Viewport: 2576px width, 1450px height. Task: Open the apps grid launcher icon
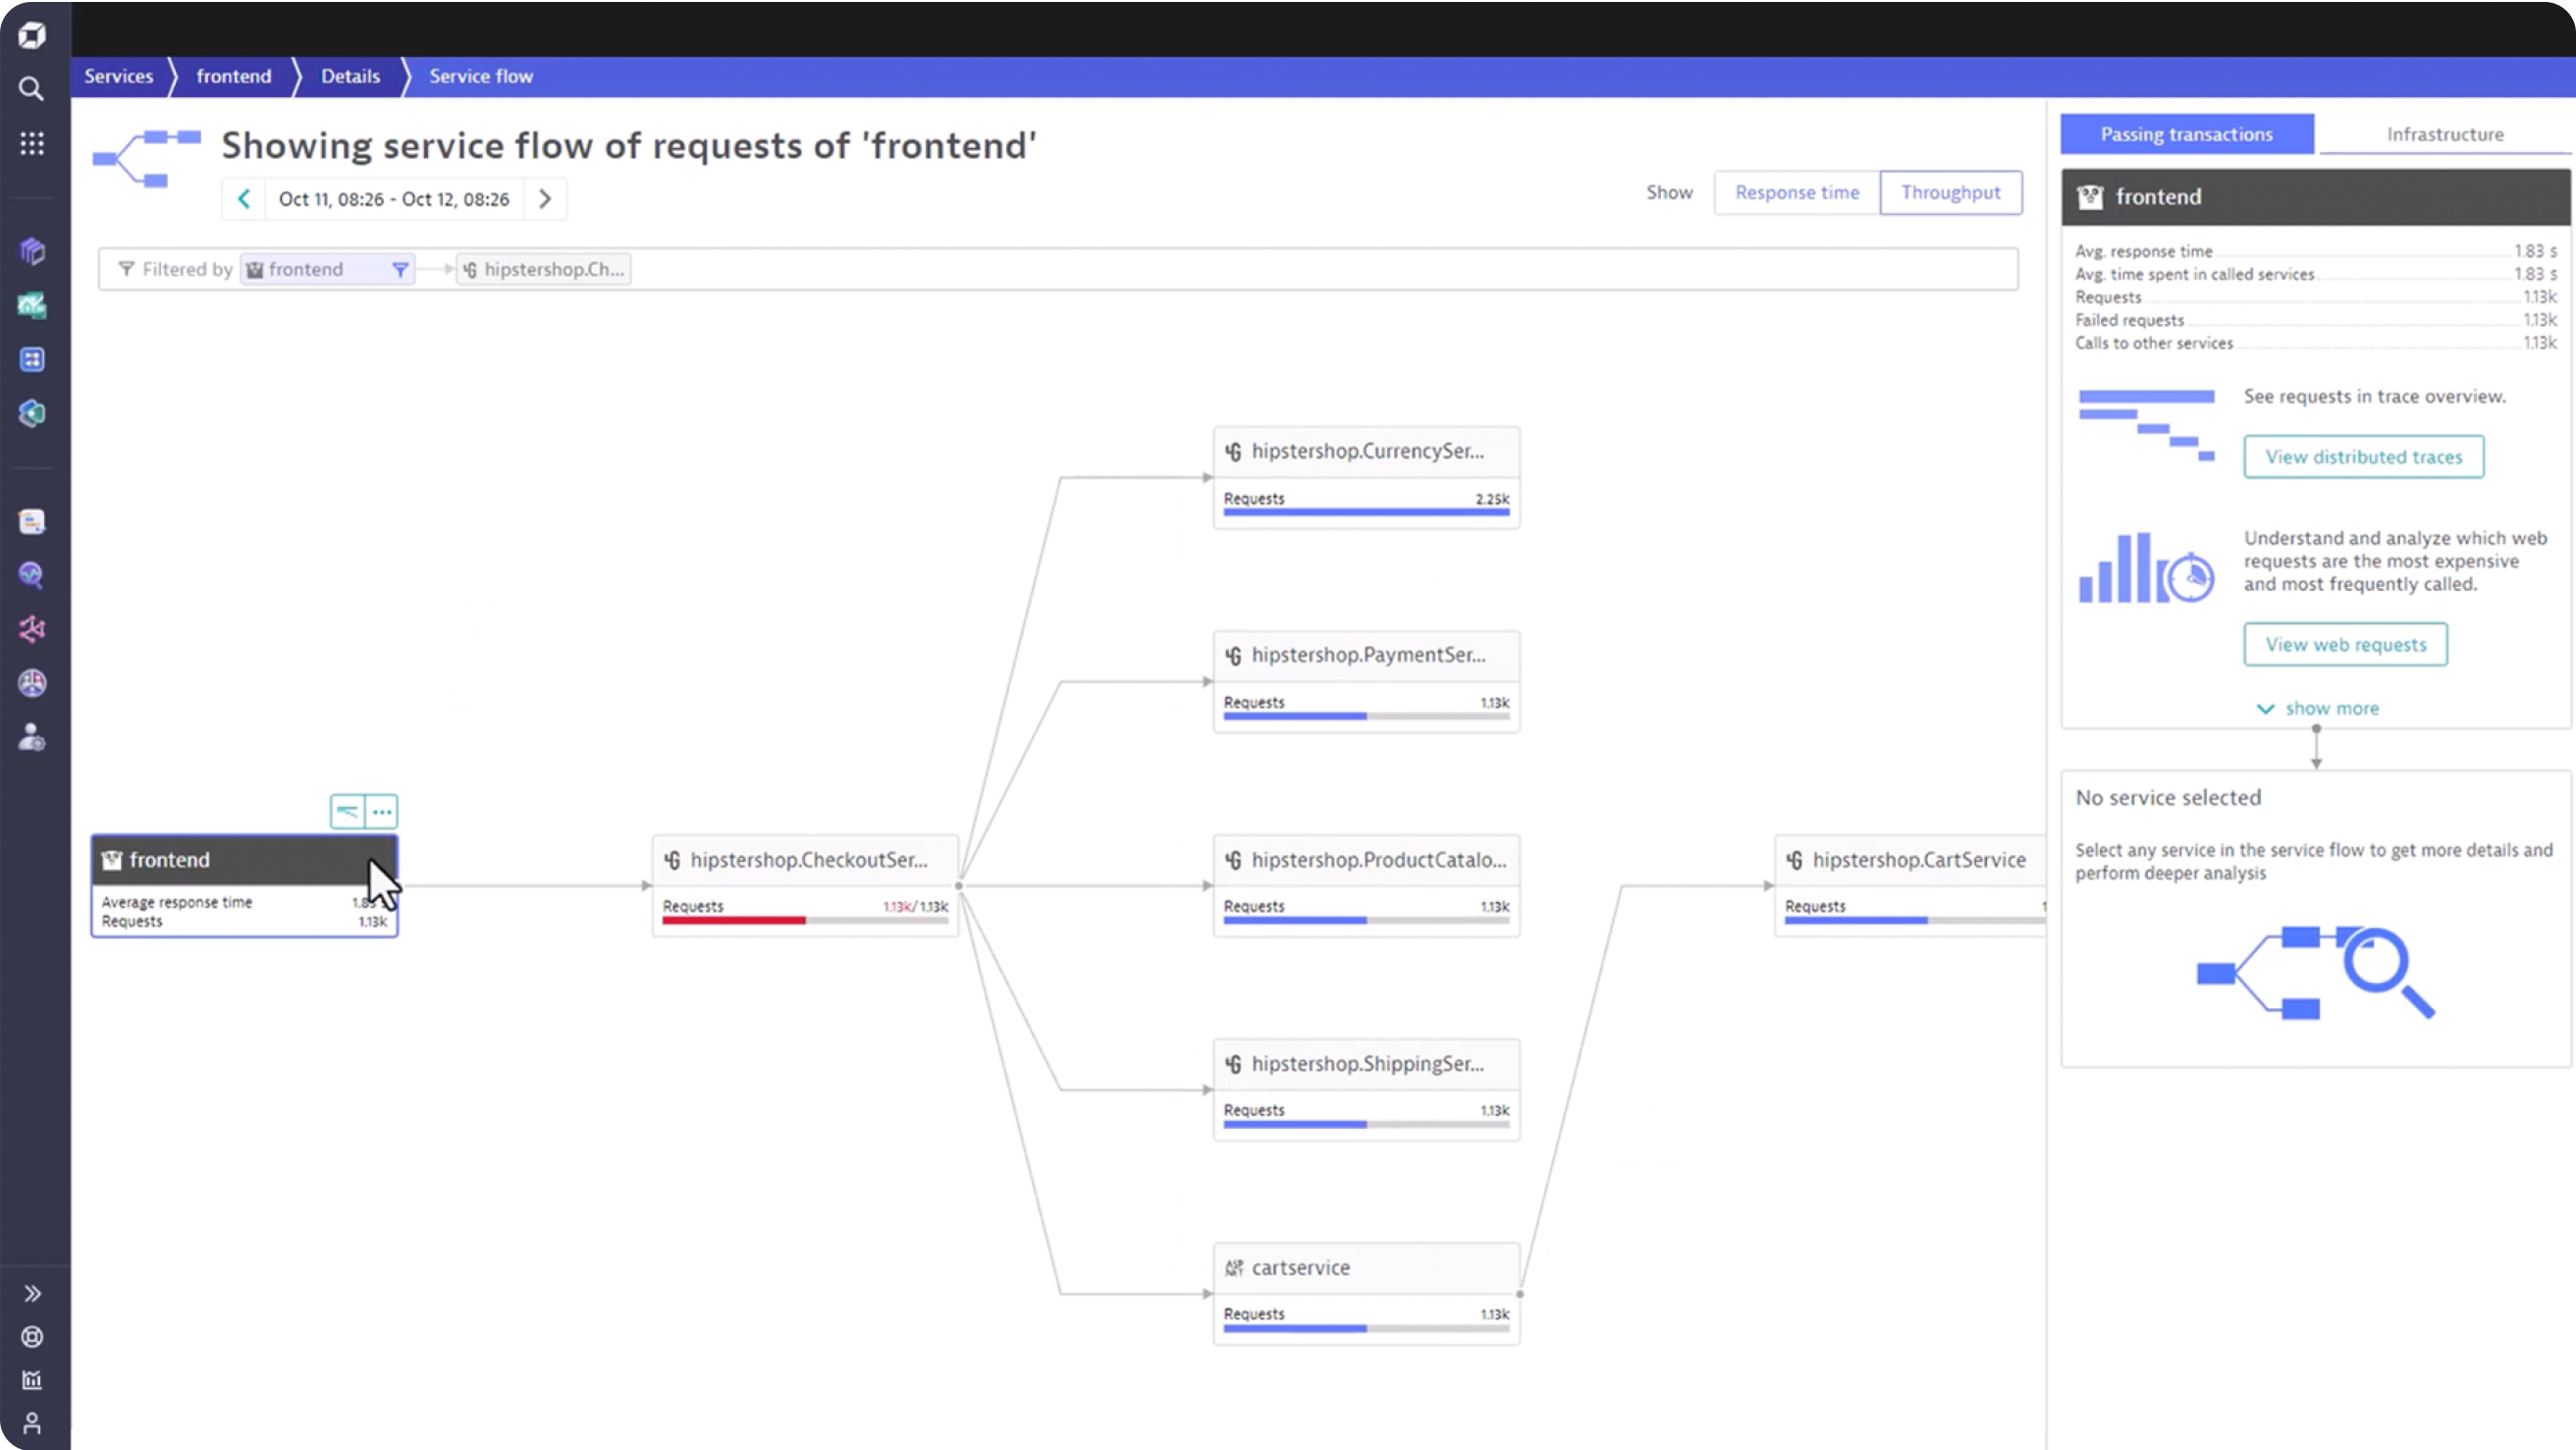click(31, 143)
